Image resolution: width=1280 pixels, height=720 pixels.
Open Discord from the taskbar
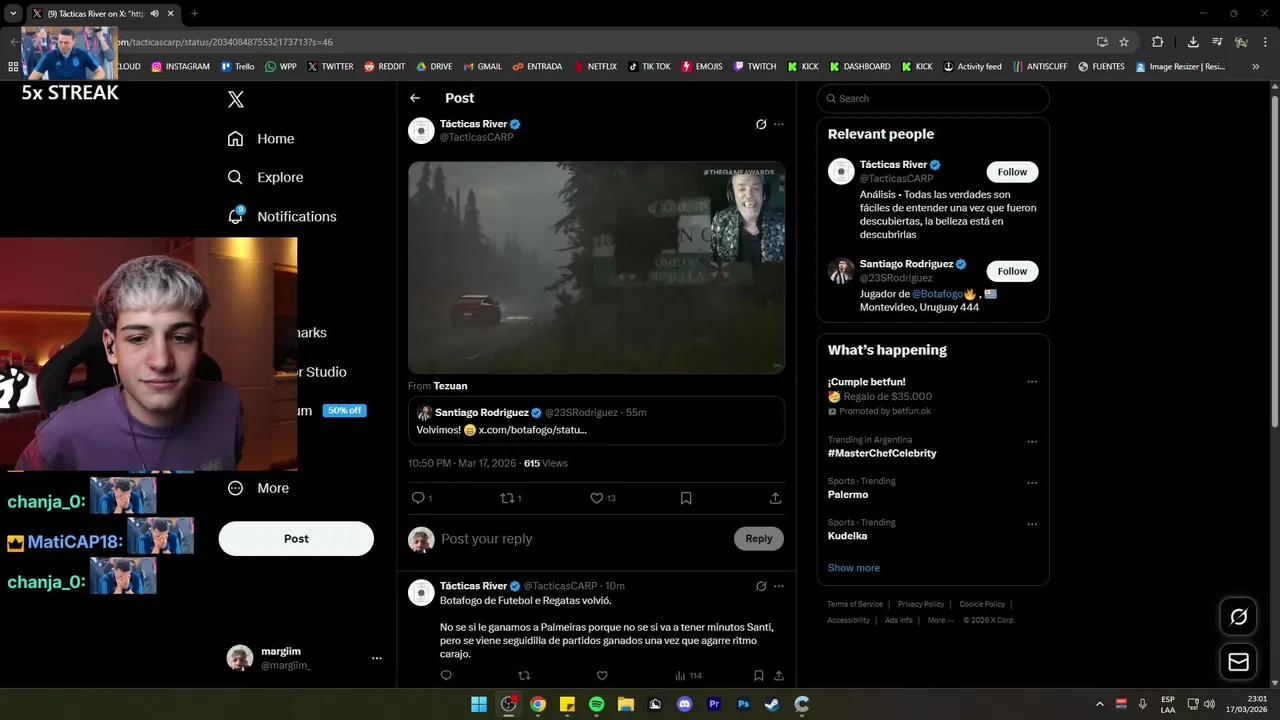[684, 704]
